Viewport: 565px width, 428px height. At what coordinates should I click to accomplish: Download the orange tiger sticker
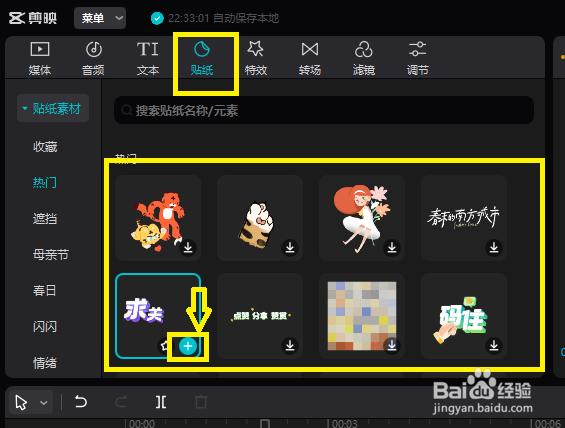[188, 248]
